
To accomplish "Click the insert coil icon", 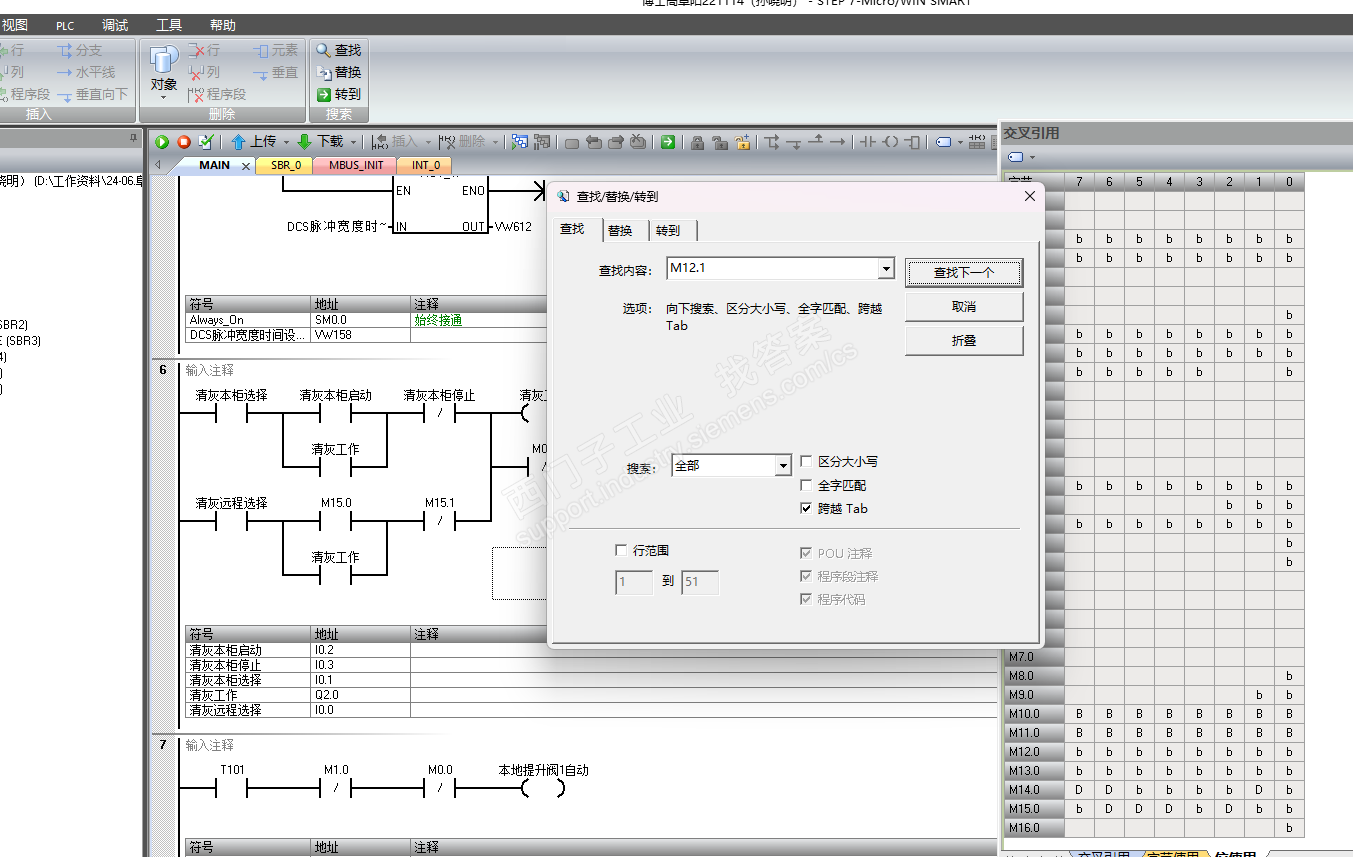I will [890, 142].
